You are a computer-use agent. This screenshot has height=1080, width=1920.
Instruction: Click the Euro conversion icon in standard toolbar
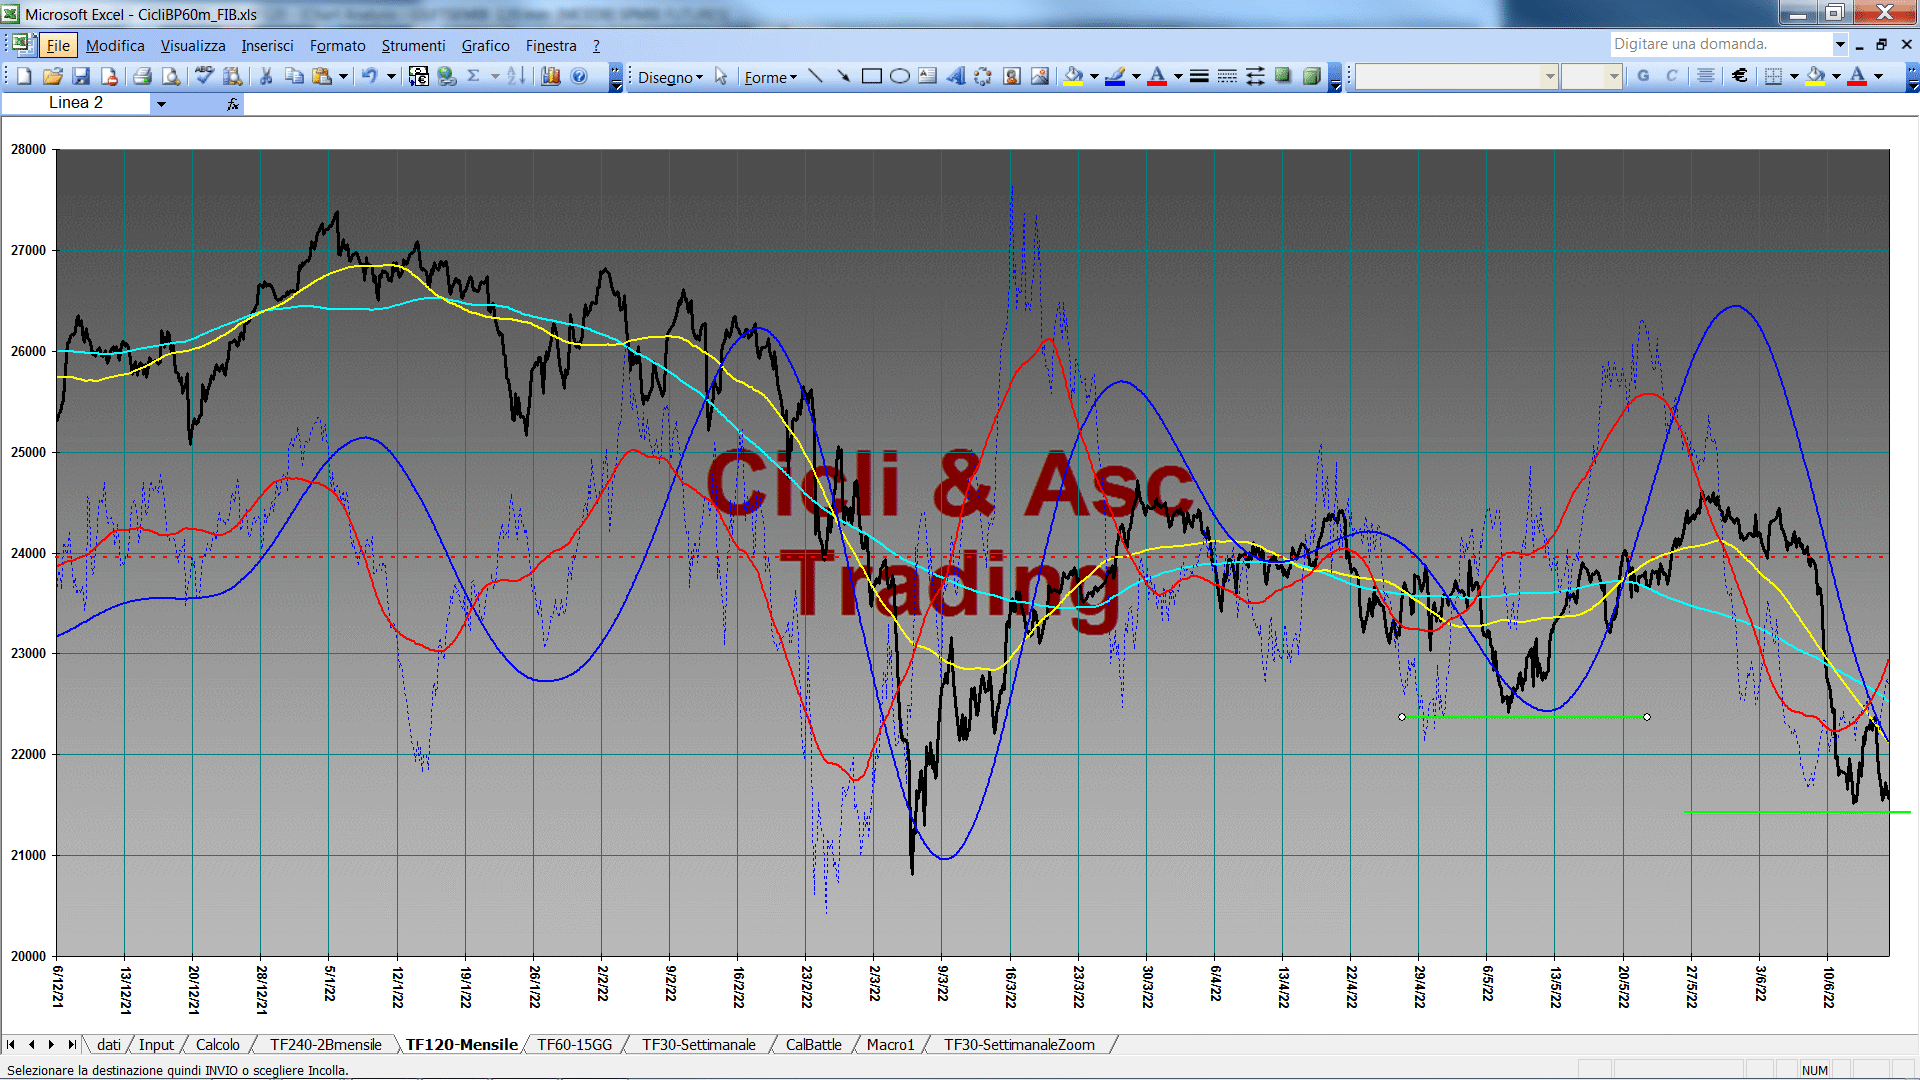pyautogui.click(x=418, y=76)
